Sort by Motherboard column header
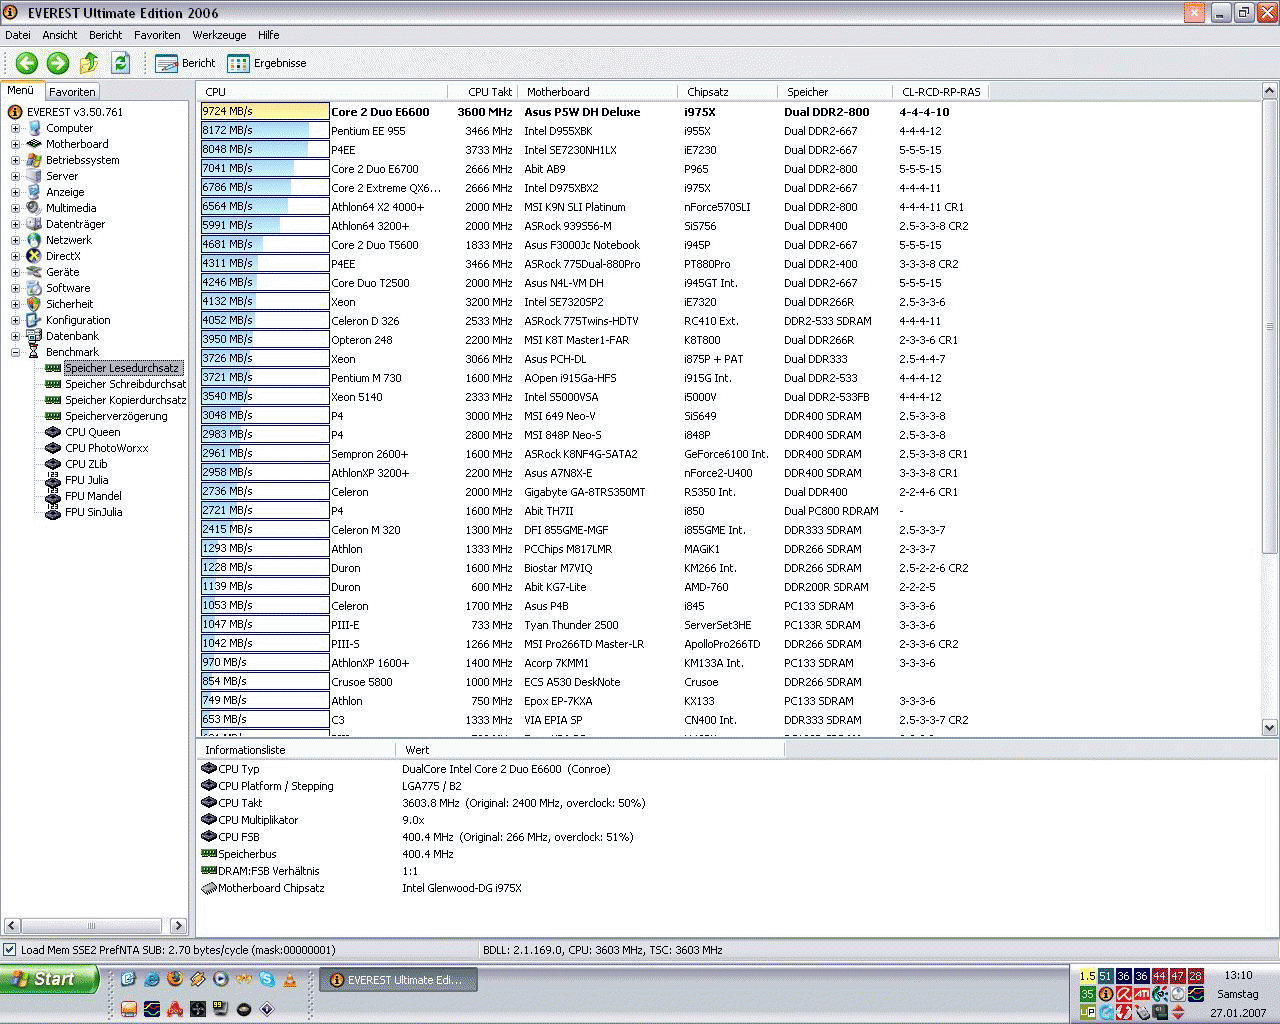The image size is (1280, 1024). pos(597,92)
